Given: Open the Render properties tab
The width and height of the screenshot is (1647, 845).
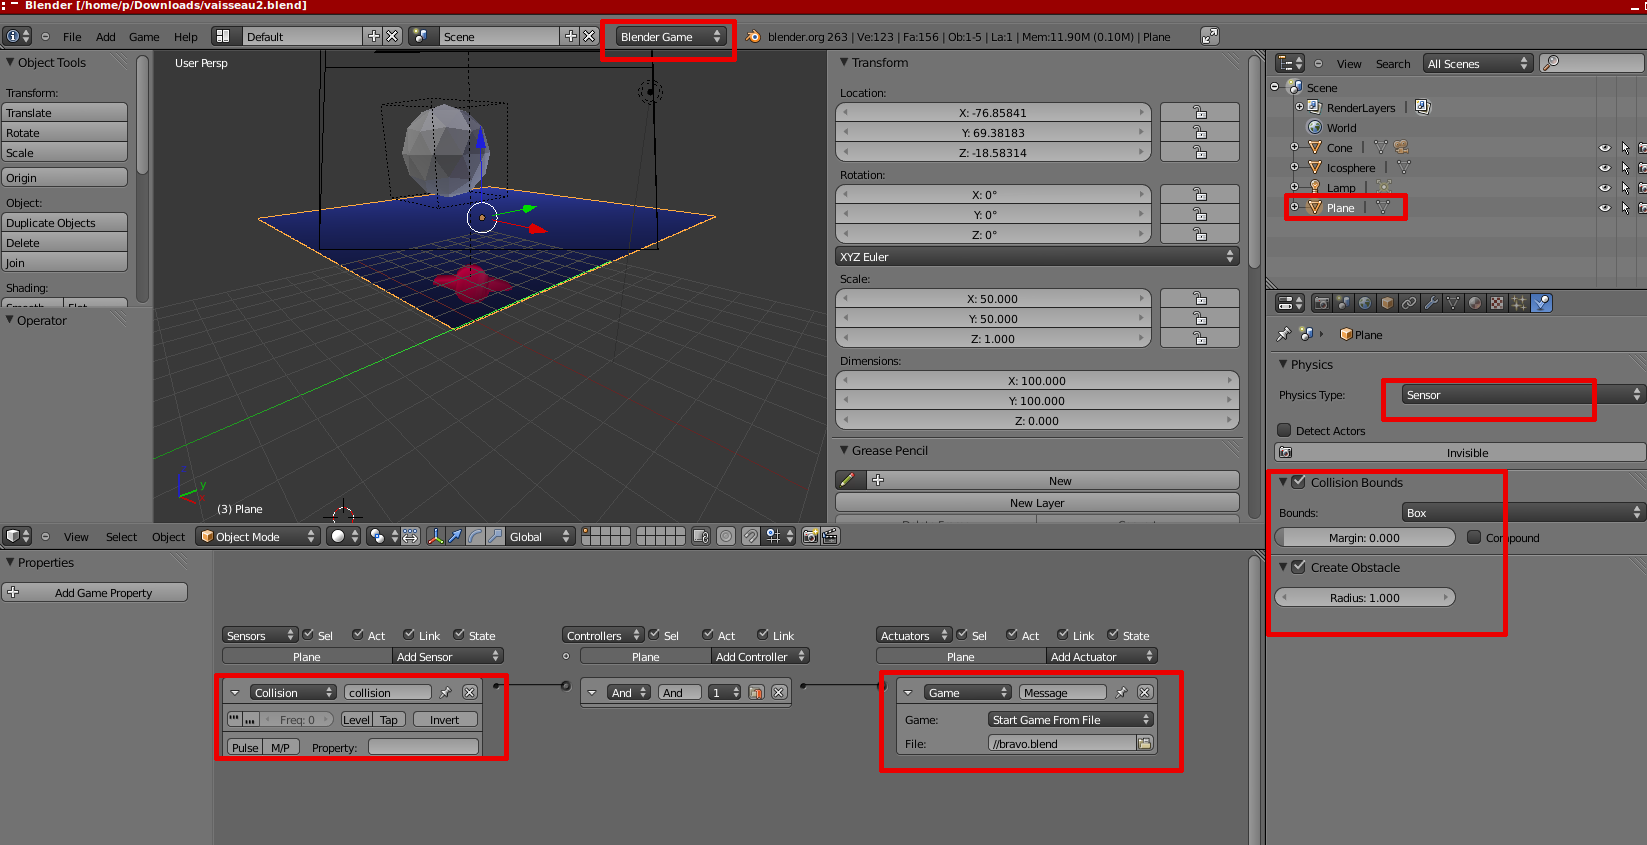Looking at the screenshot, I should [x=1321, y=303].
